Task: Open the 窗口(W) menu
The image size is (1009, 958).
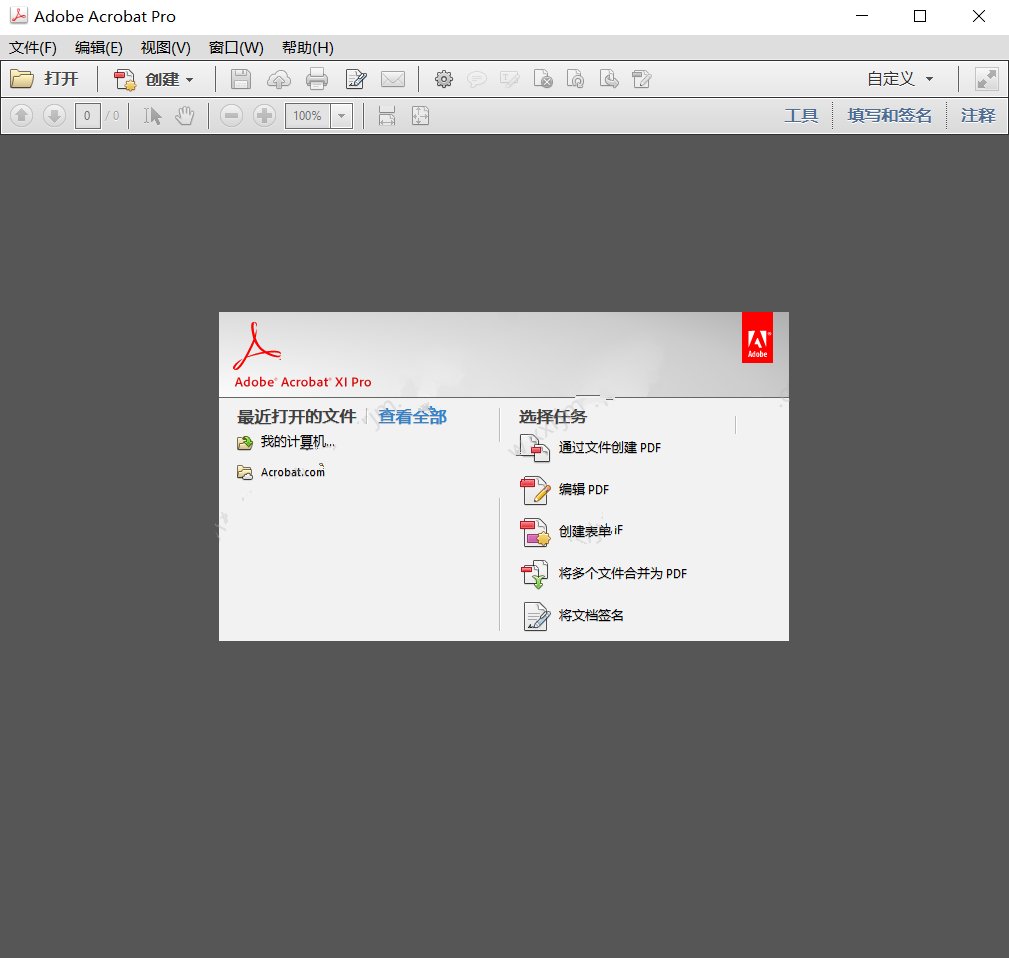Action: pos(236,48)
